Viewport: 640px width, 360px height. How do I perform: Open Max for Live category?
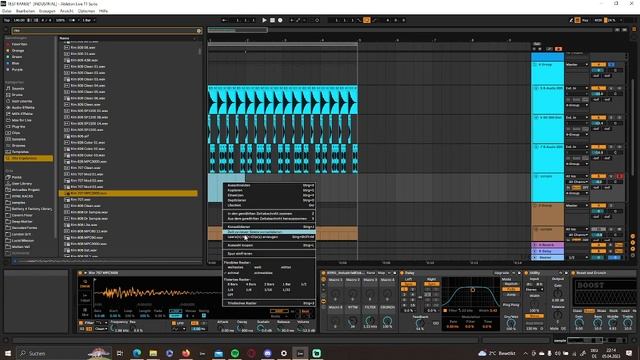[22, 120]
